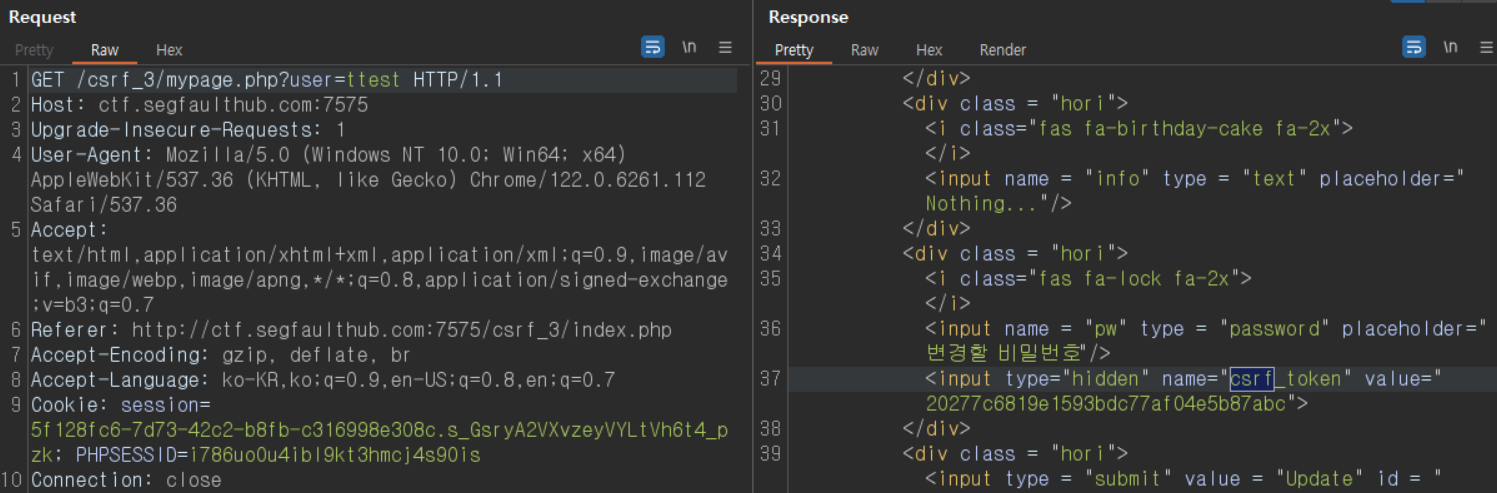Click the Accept-Language: ko-KR header line
The image size is (1497, 493).
coord(323,379)
